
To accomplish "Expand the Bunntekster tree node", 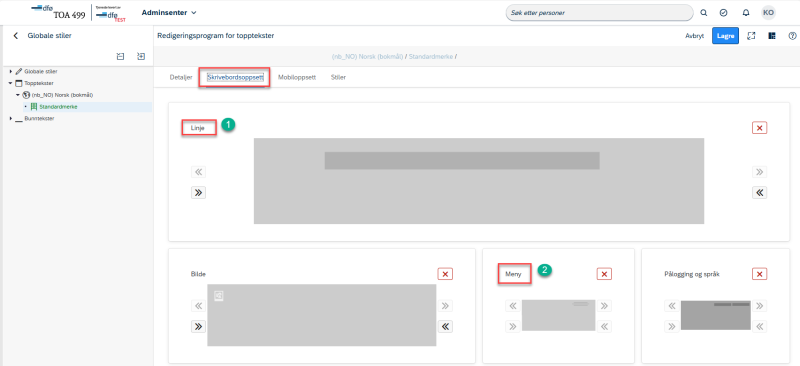I will [11, 118].
